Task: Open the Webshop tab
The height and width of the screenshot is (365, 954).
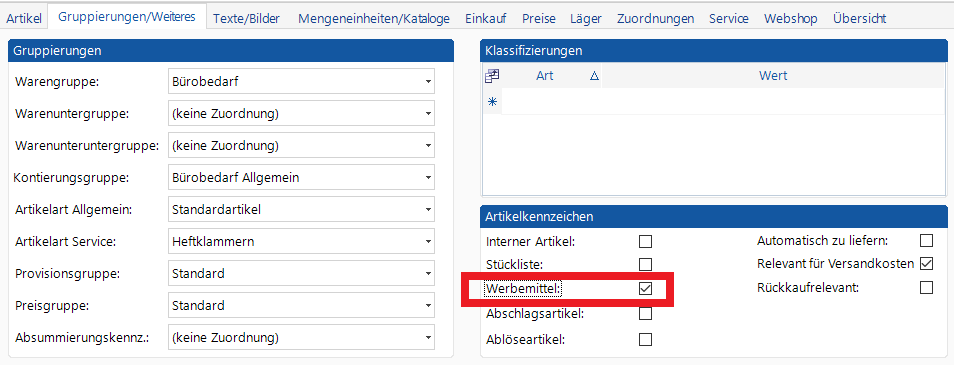Action: click(x=791, y=19)
